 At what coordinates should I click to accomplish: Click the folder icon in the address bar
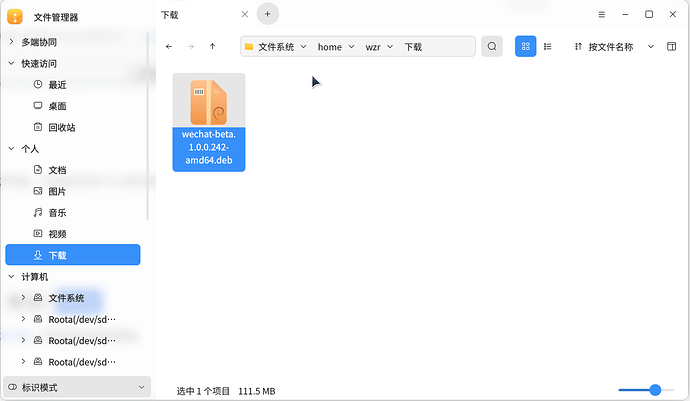click(x=249, y=47)
